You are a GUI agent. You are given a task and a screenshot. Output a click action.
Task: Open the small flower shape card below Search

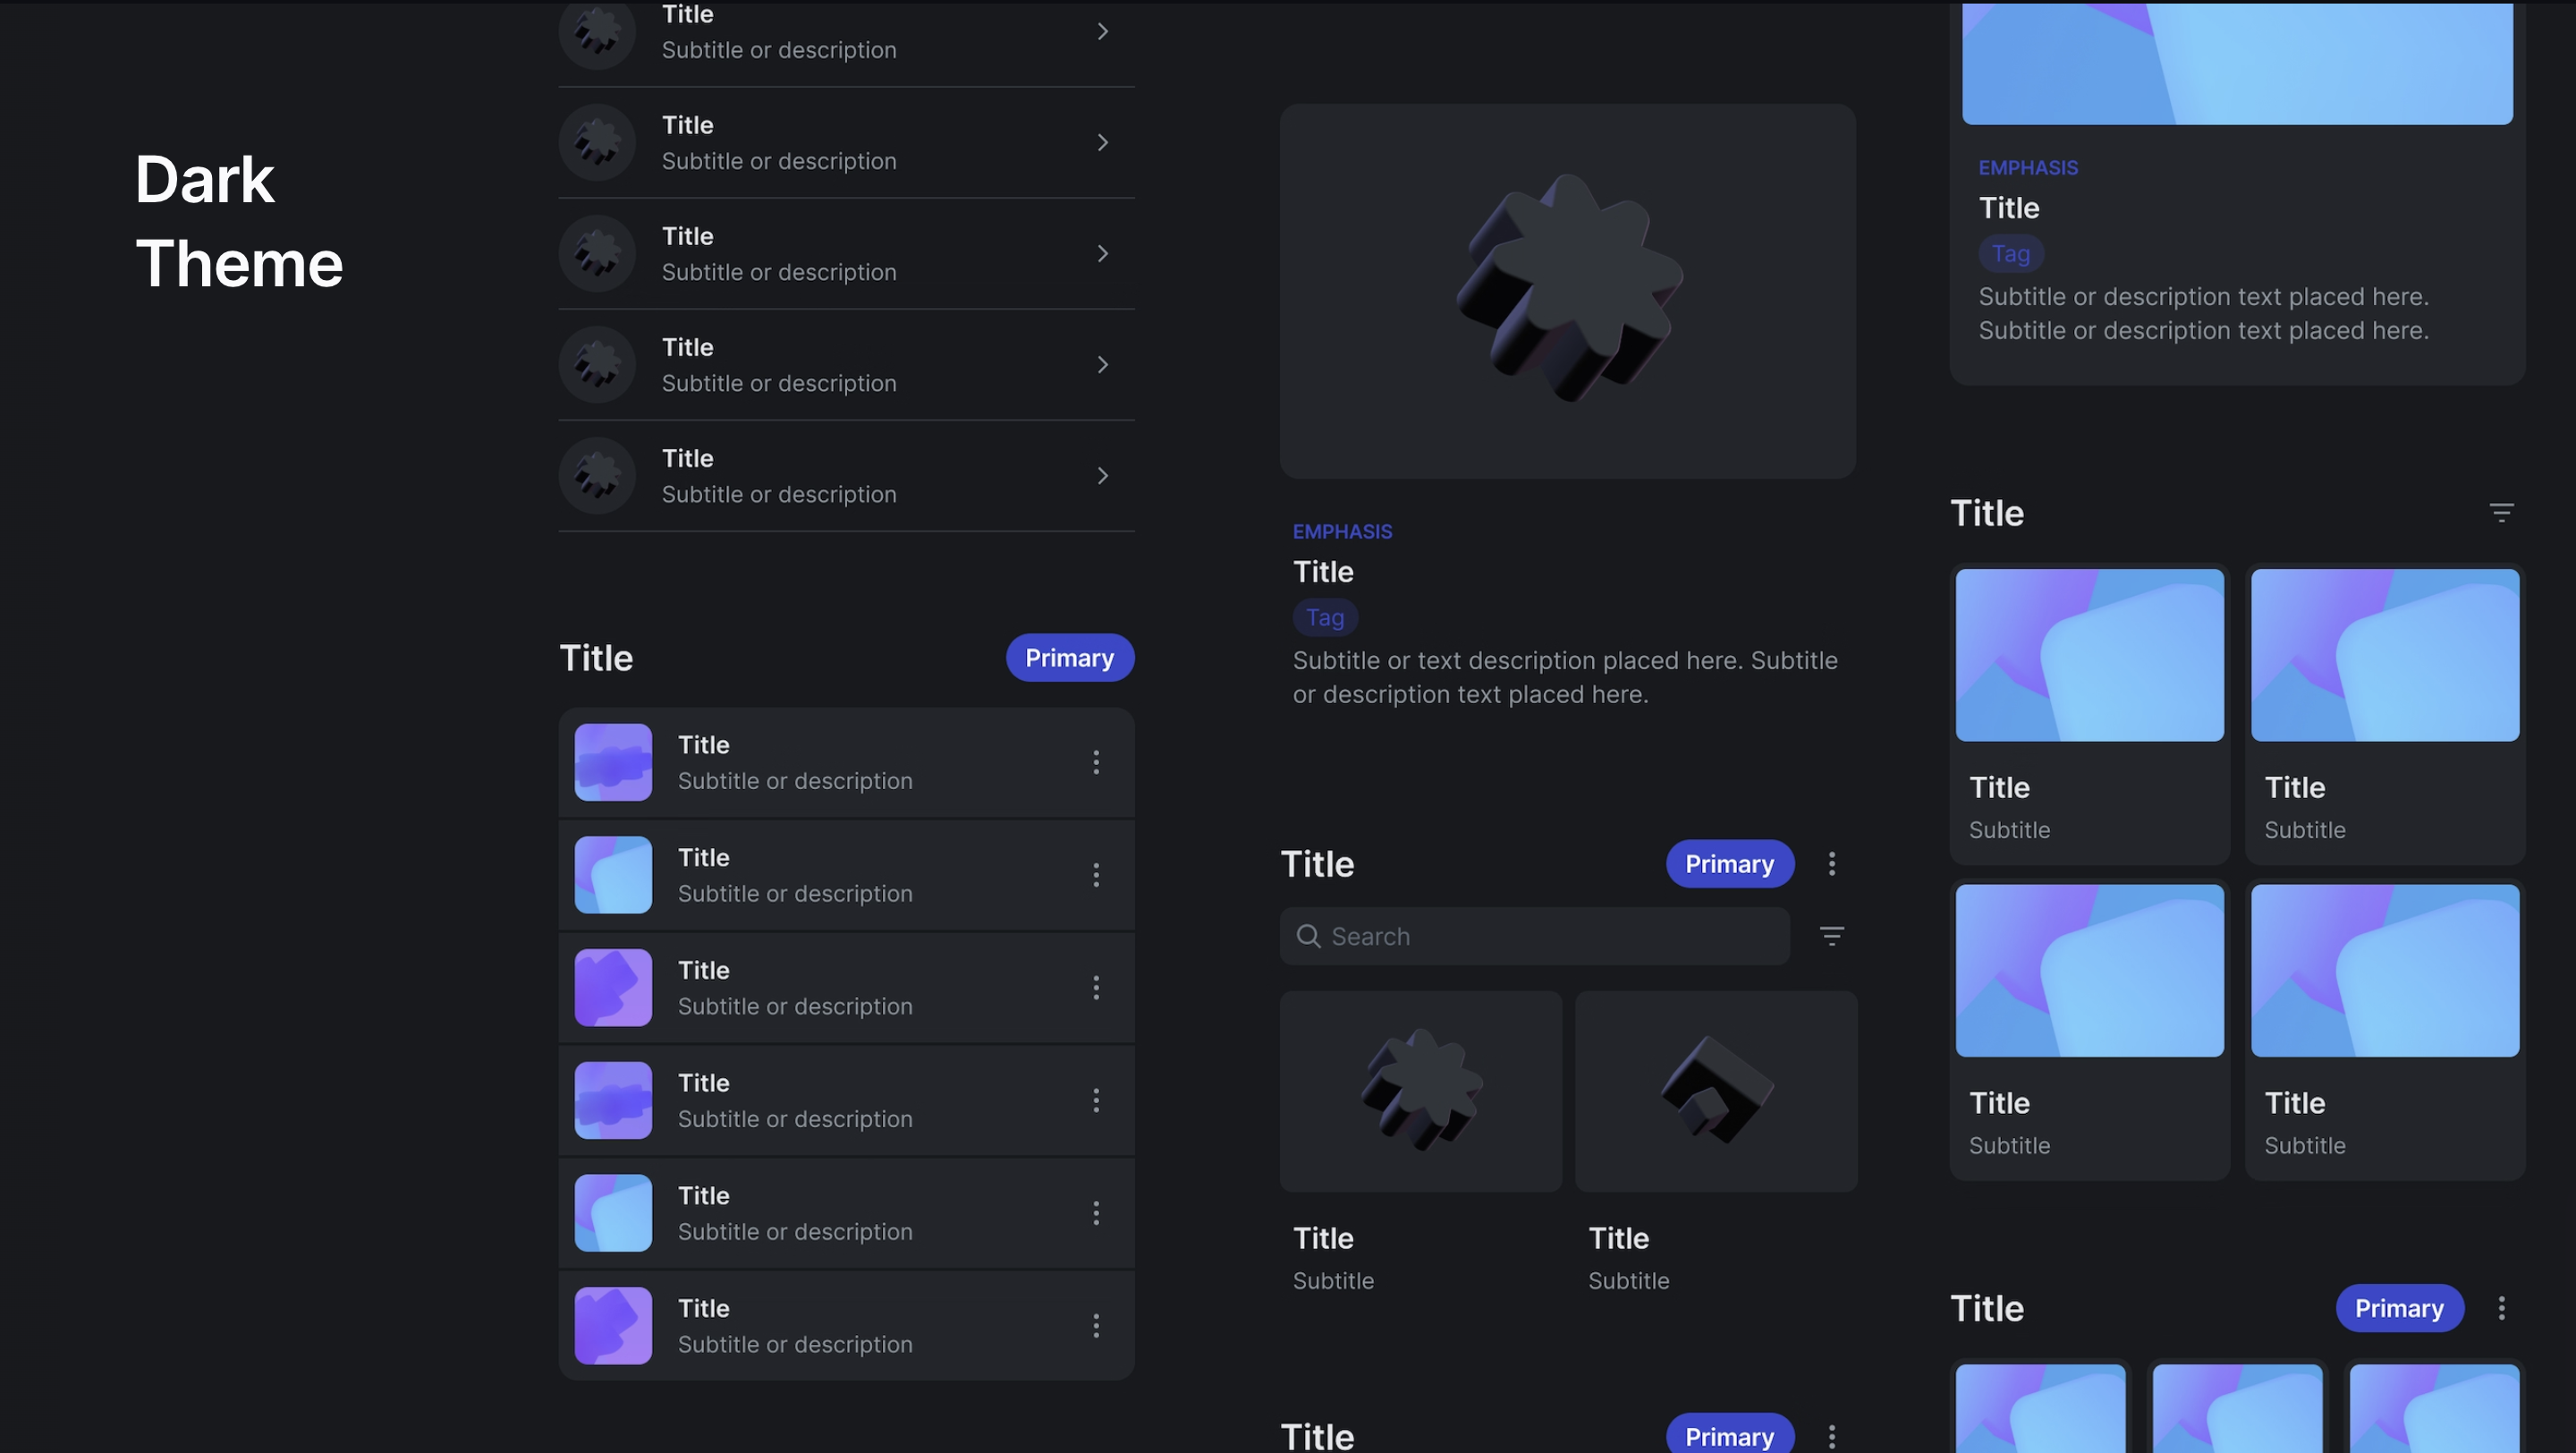[x=1421, y=1091]
